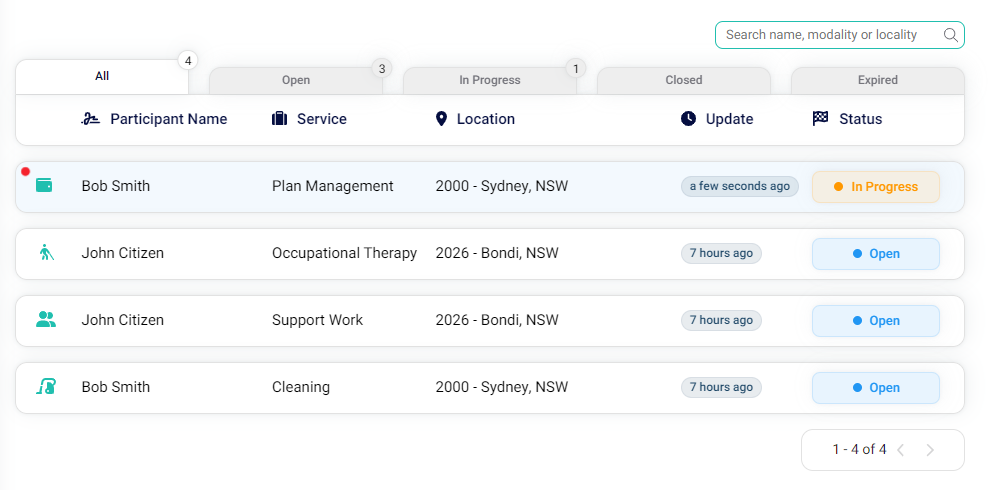Viewport: 1002px width, 490px height.
Task: Switch to the Expired tab
Action: (878, 80)
